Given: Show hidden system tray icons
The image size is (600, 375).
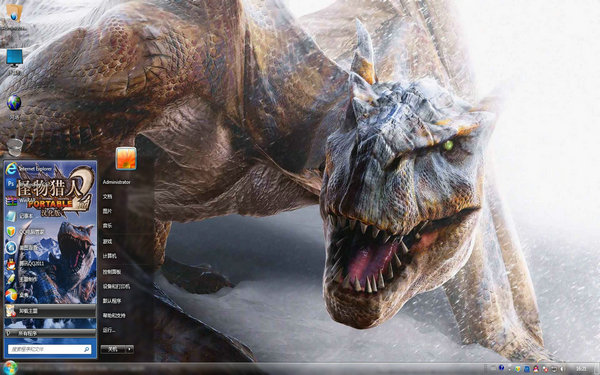Looking at the screenshot, I should (510, 369).
